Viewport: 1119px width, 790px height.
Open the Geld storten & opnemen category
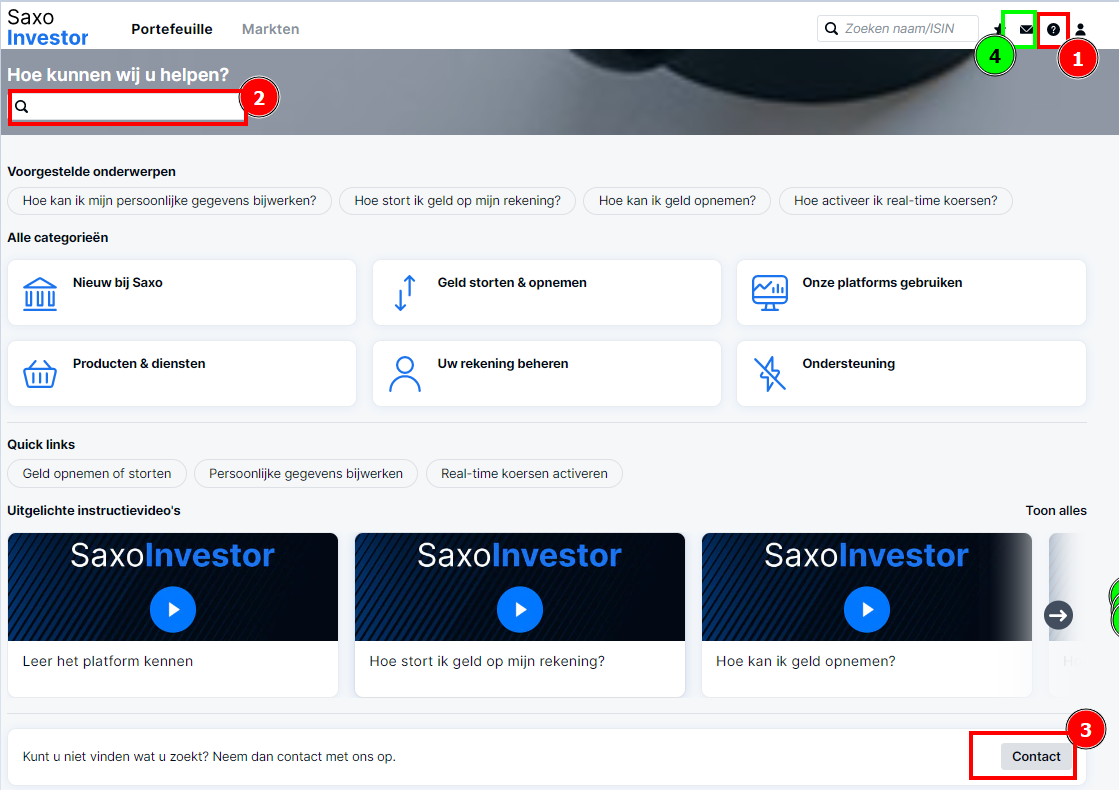(x=547, y=293)
